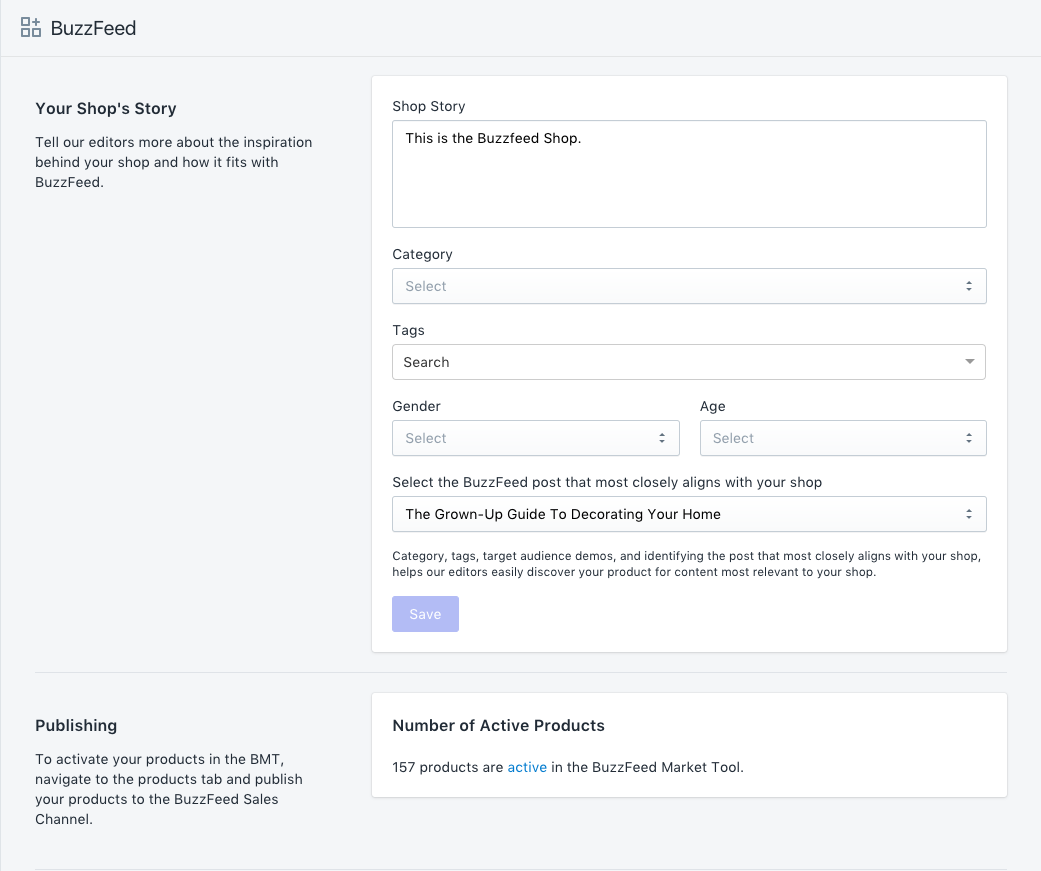Click the 'Shop Story' field label

tap(429, 106)
